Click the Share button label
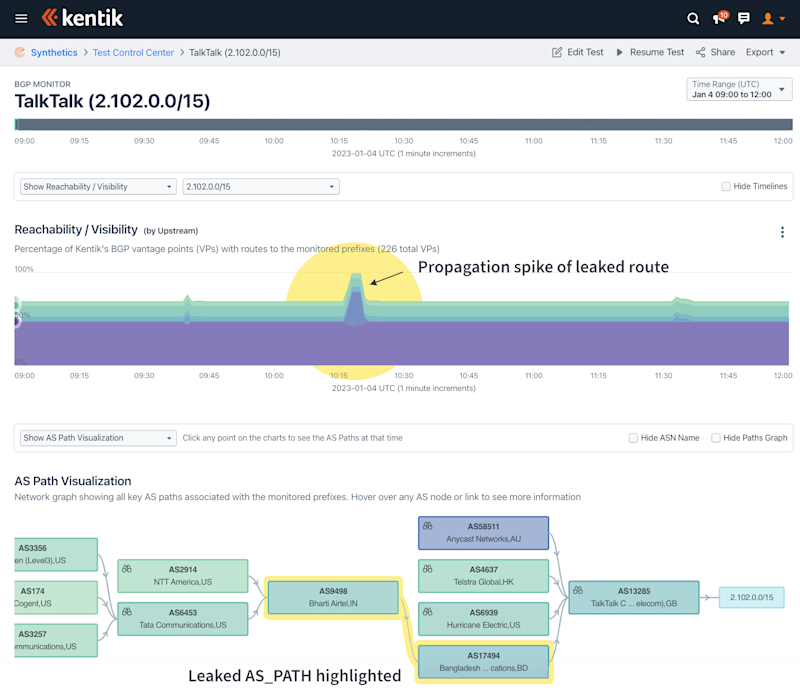Viewport: 800px width, 699px height. (x=722, y=52)
